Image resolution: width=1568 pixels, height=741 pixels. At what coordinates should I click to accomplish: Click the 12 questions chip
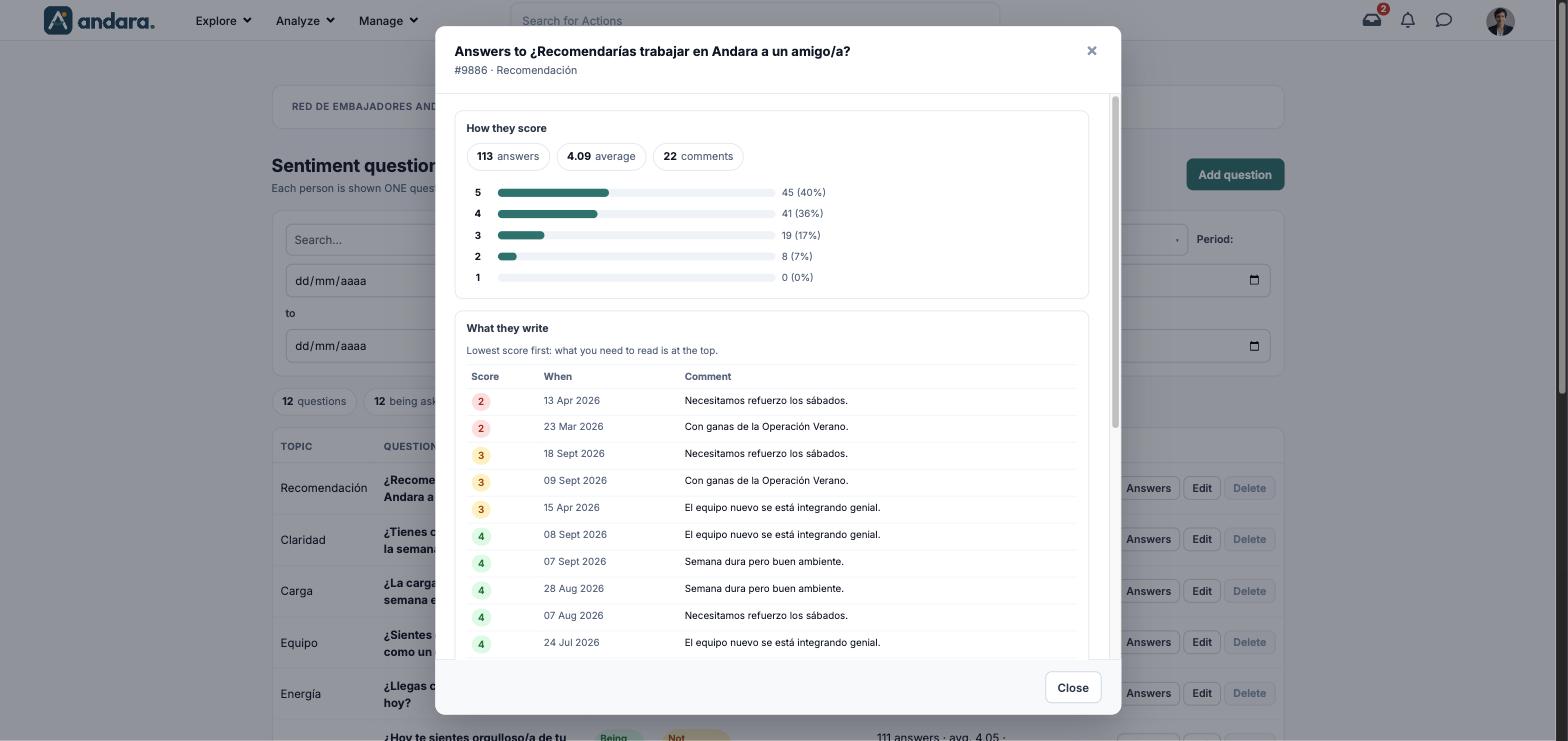click(314, 402)
